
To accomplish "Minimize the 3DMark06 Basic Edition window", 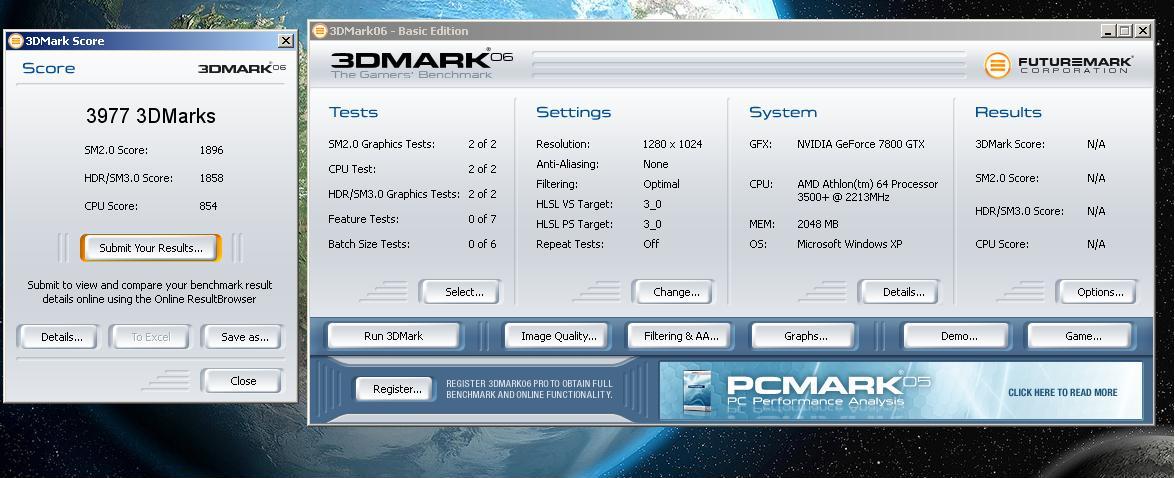I will pyautogui.click(x=1108, y=31).
